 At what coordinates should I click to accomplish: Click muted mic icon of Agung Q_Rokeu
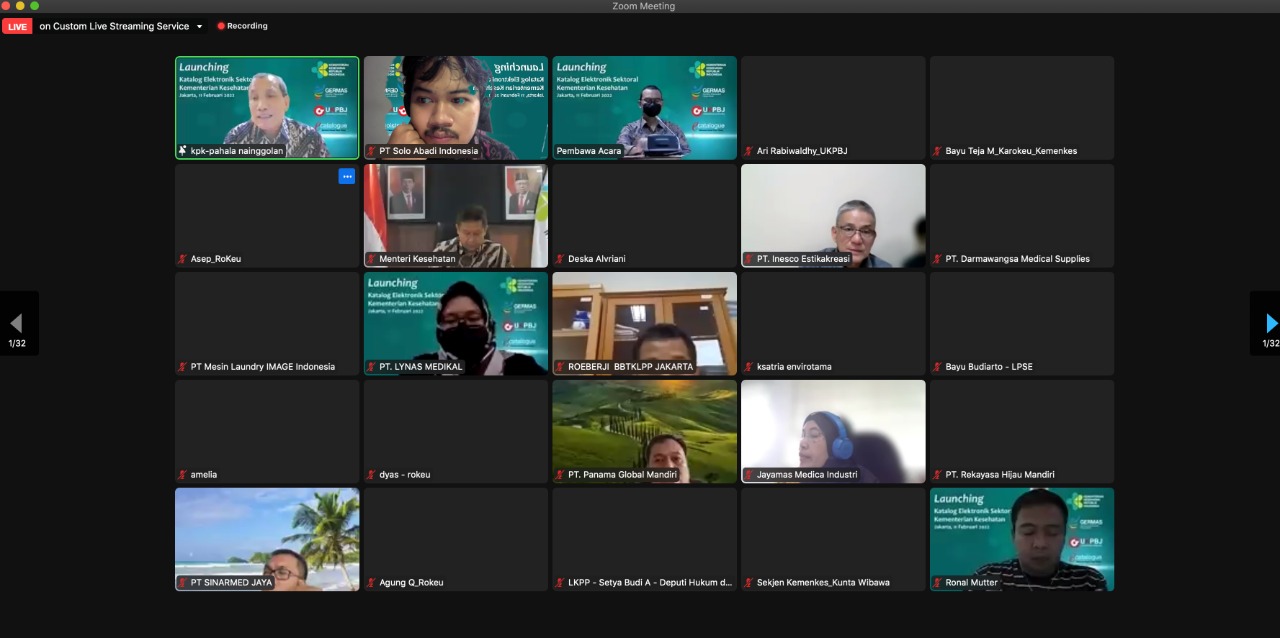[x=371, y=583]
